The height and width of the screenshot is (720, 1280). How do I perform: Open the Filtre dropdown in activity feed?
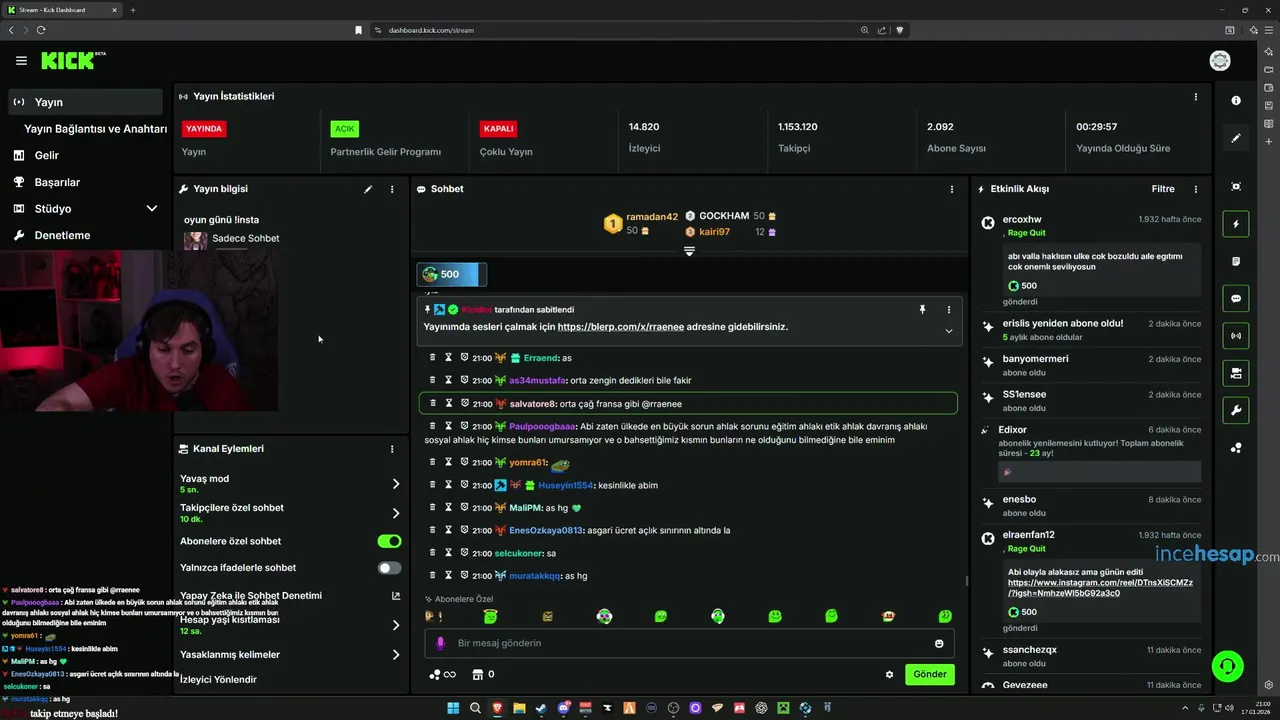pos(1163,189)
